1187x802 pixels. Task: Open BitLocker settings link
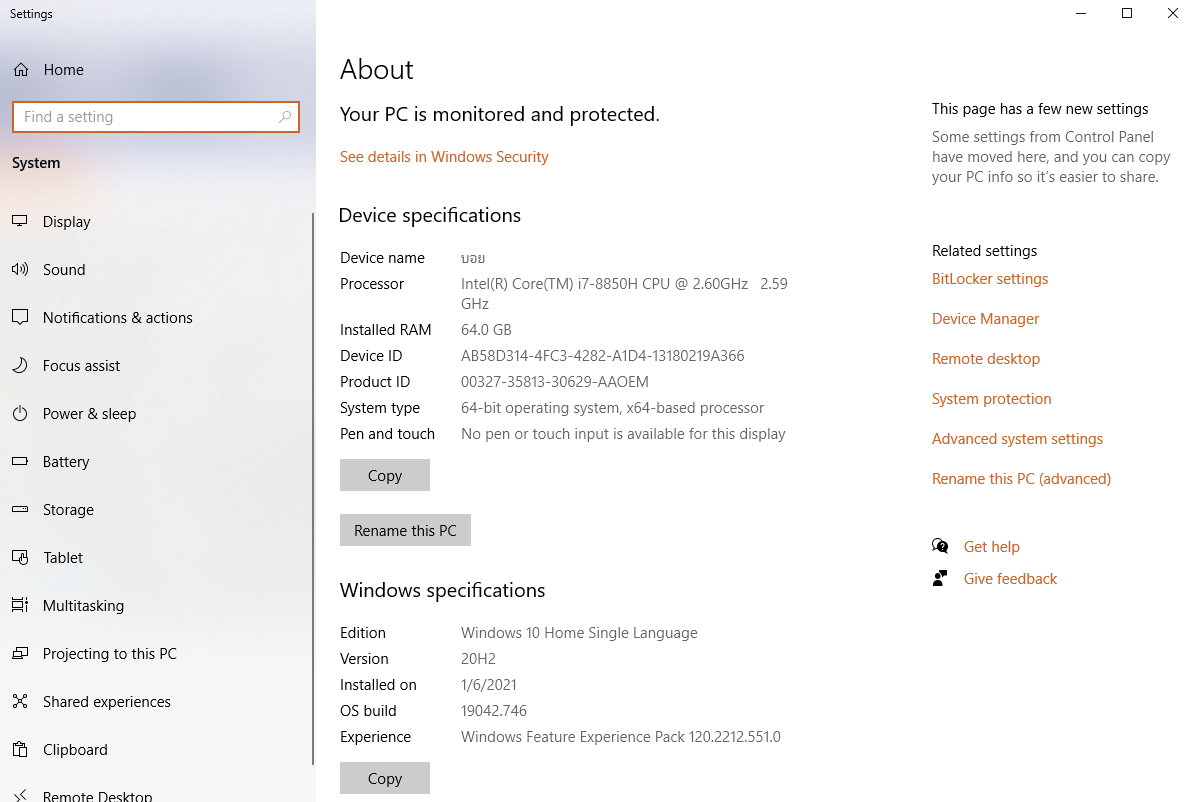tap(990, 279)
